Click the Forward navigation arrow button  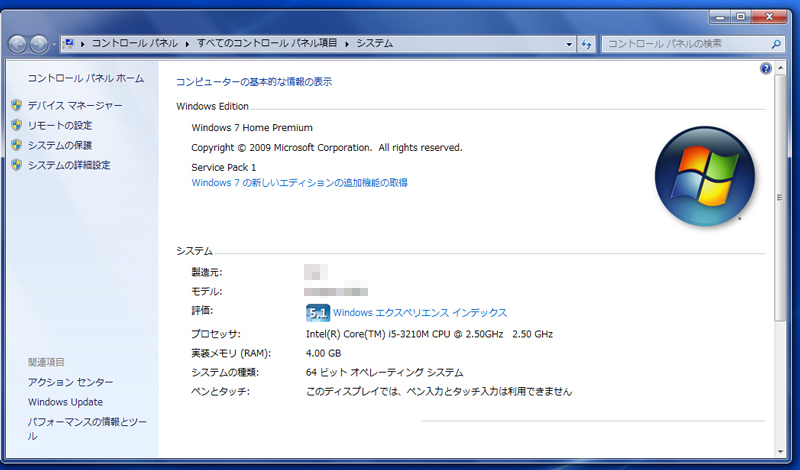click(39, 44)
